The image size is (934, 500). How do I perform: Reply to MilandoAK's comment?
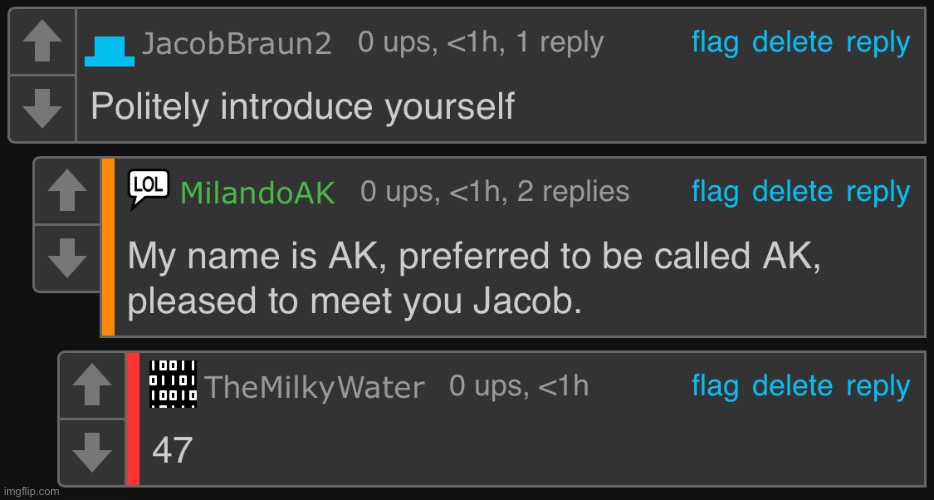point(879,193)
